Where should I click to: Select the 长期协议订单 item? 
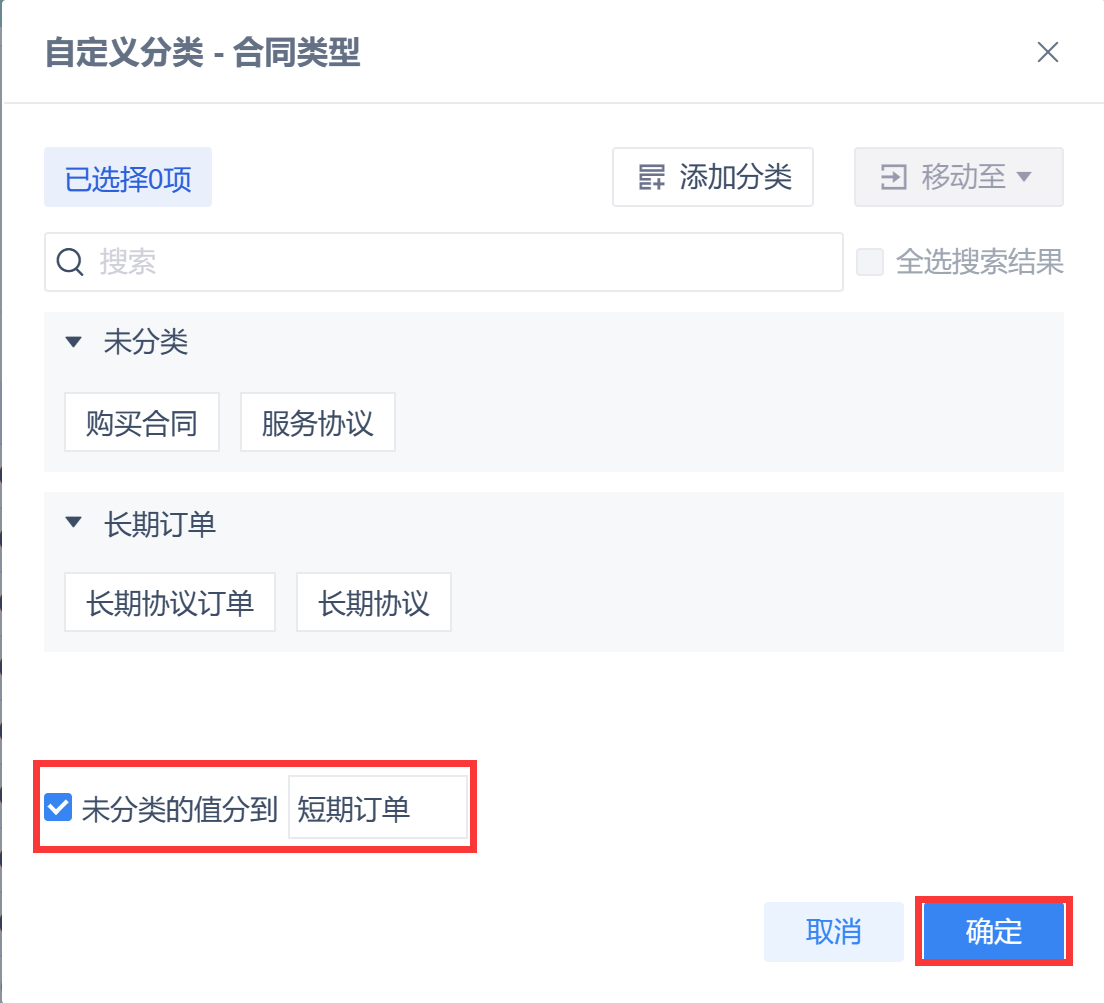pos(170,603)
